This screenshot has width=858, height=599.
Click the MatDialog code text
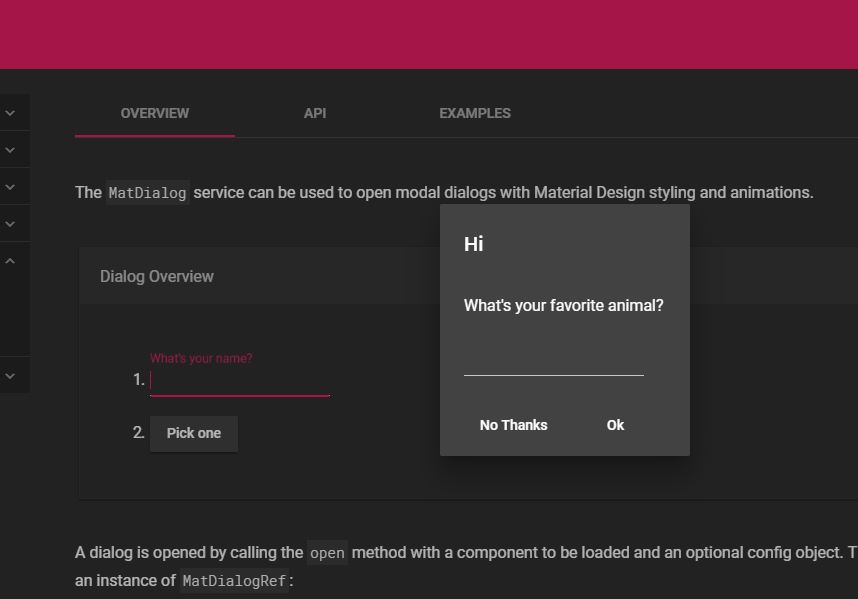[147, 193]
